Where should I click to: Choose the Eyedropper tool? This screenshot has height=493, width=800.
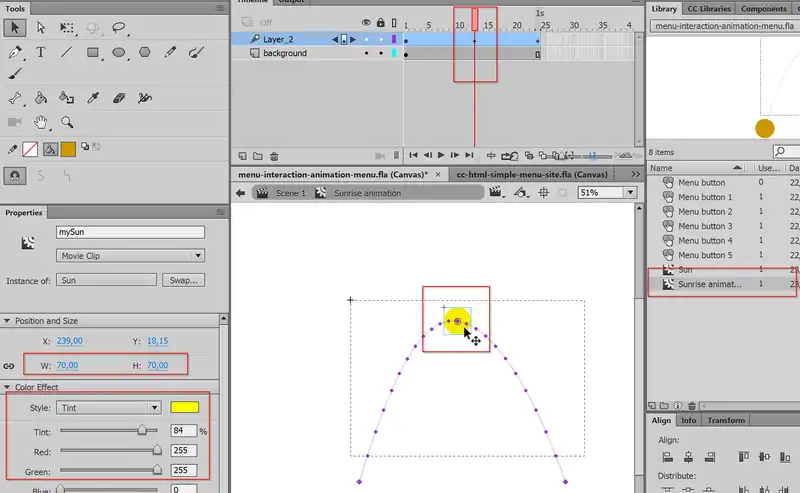(93, 98)
